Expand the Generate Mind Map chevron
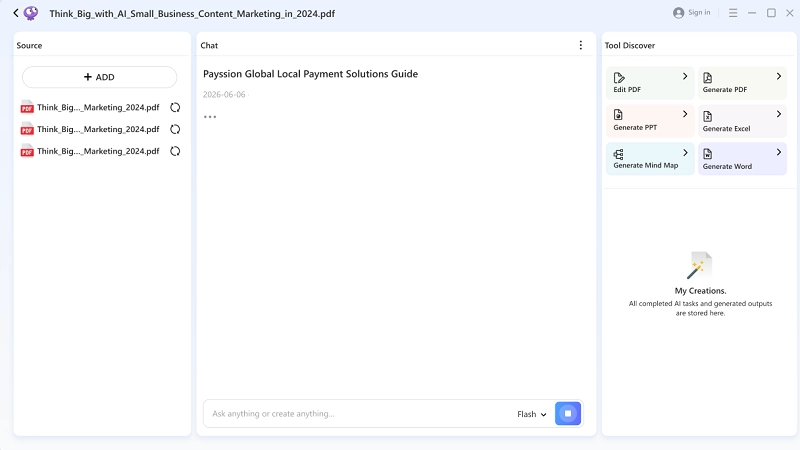The image size is (800, 450). (685, 153)
